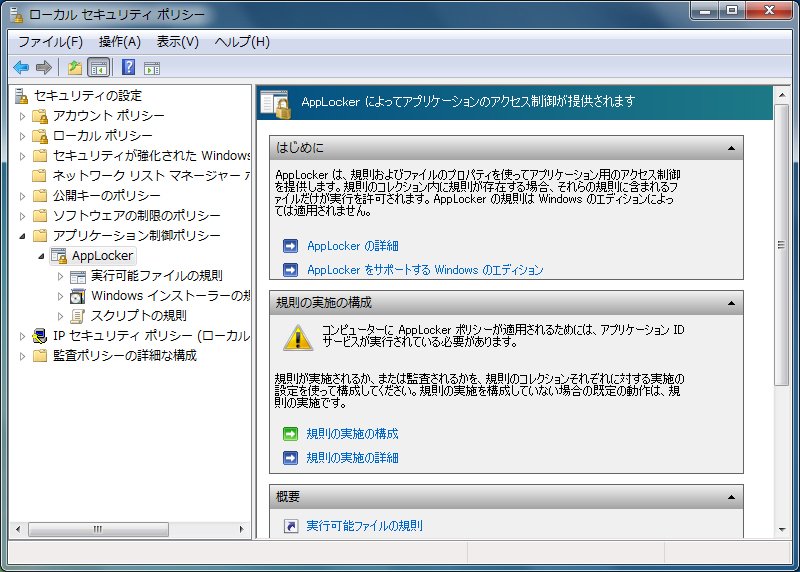Click the ソフトウェアの制限のポリシー folder icon
The height and width of the screenshot is (572, 800).
pos(40,215)
